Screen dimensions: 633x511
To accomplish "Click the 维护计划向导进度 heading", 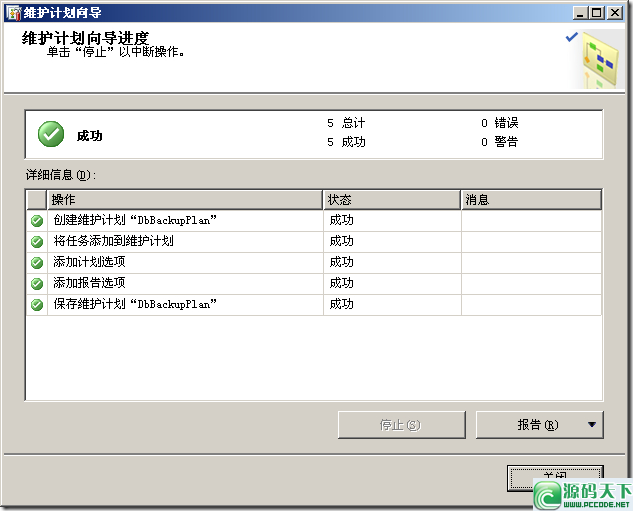I will coord(86,39).
